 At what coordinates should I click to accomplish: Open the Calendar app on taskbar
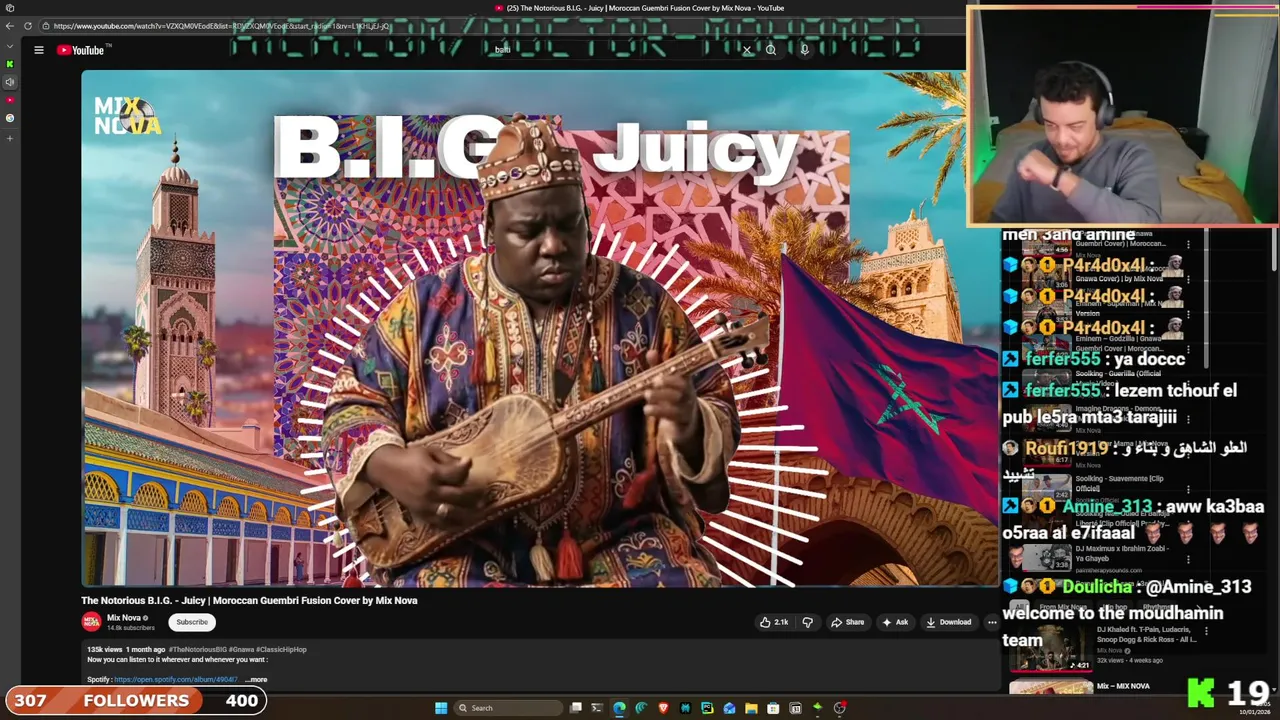pos(795,708)
